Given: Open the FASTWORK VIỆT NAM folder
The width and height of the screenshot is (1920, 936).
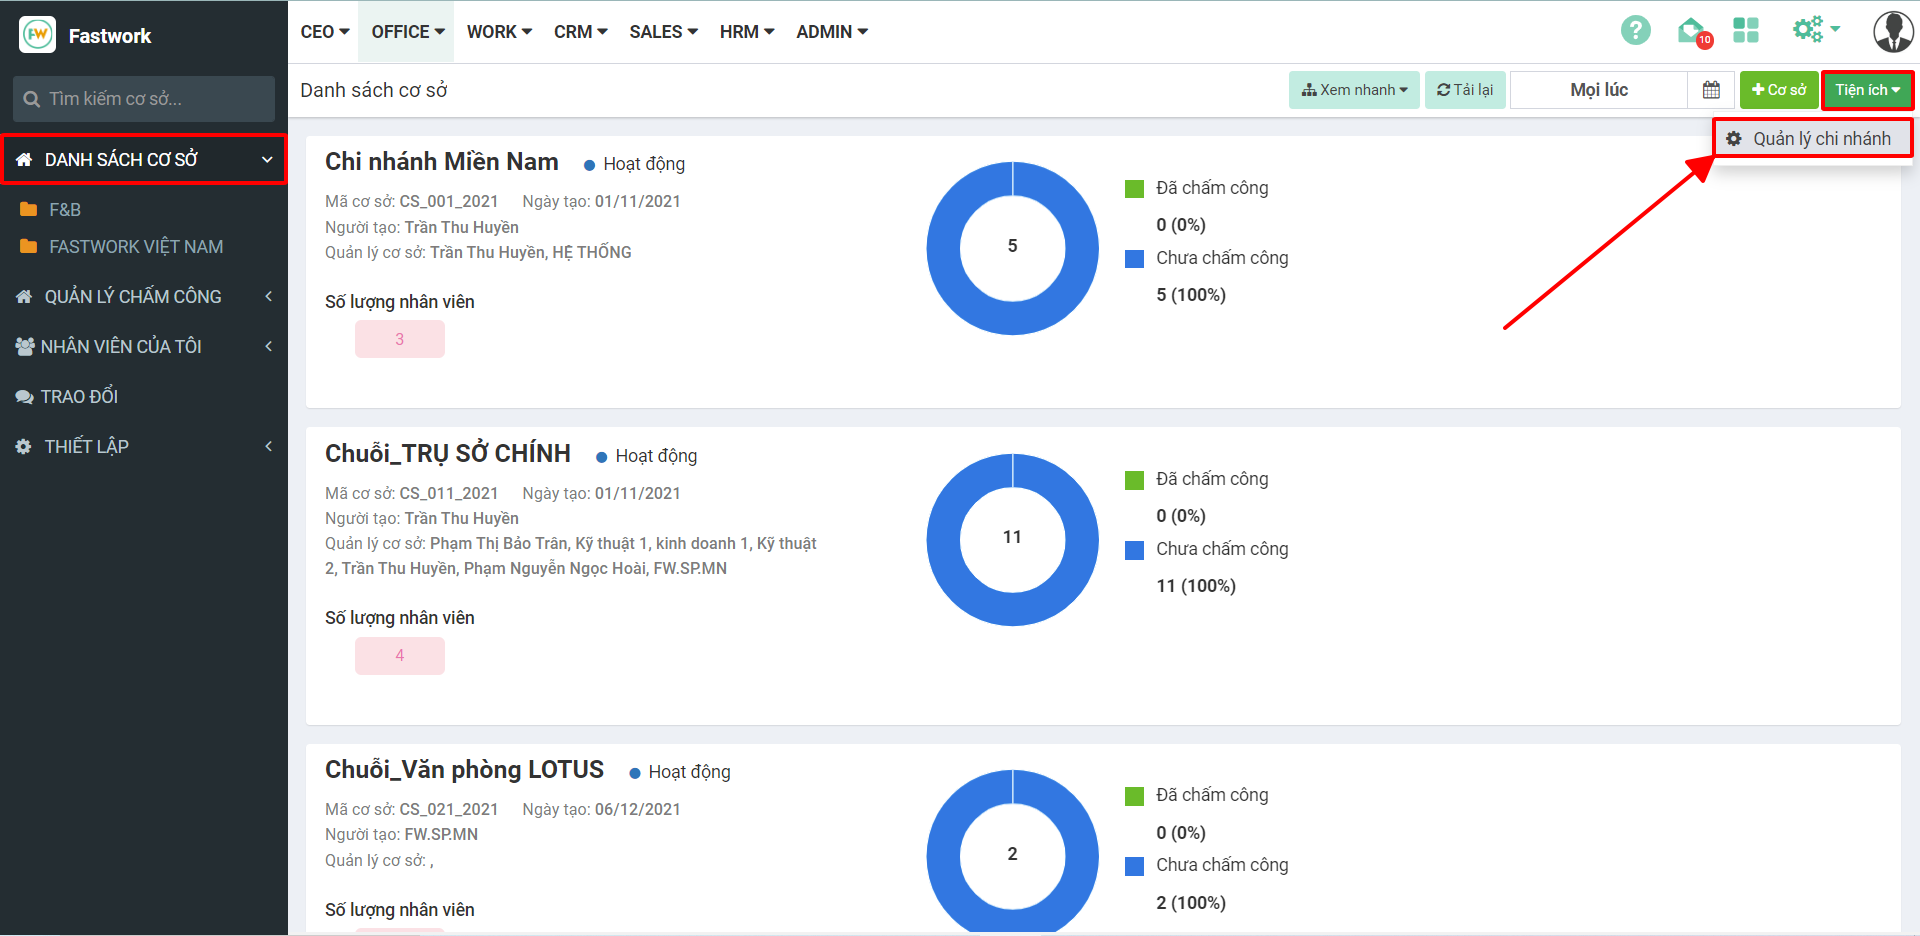Looking at the screenshot, I should [135, 247].
